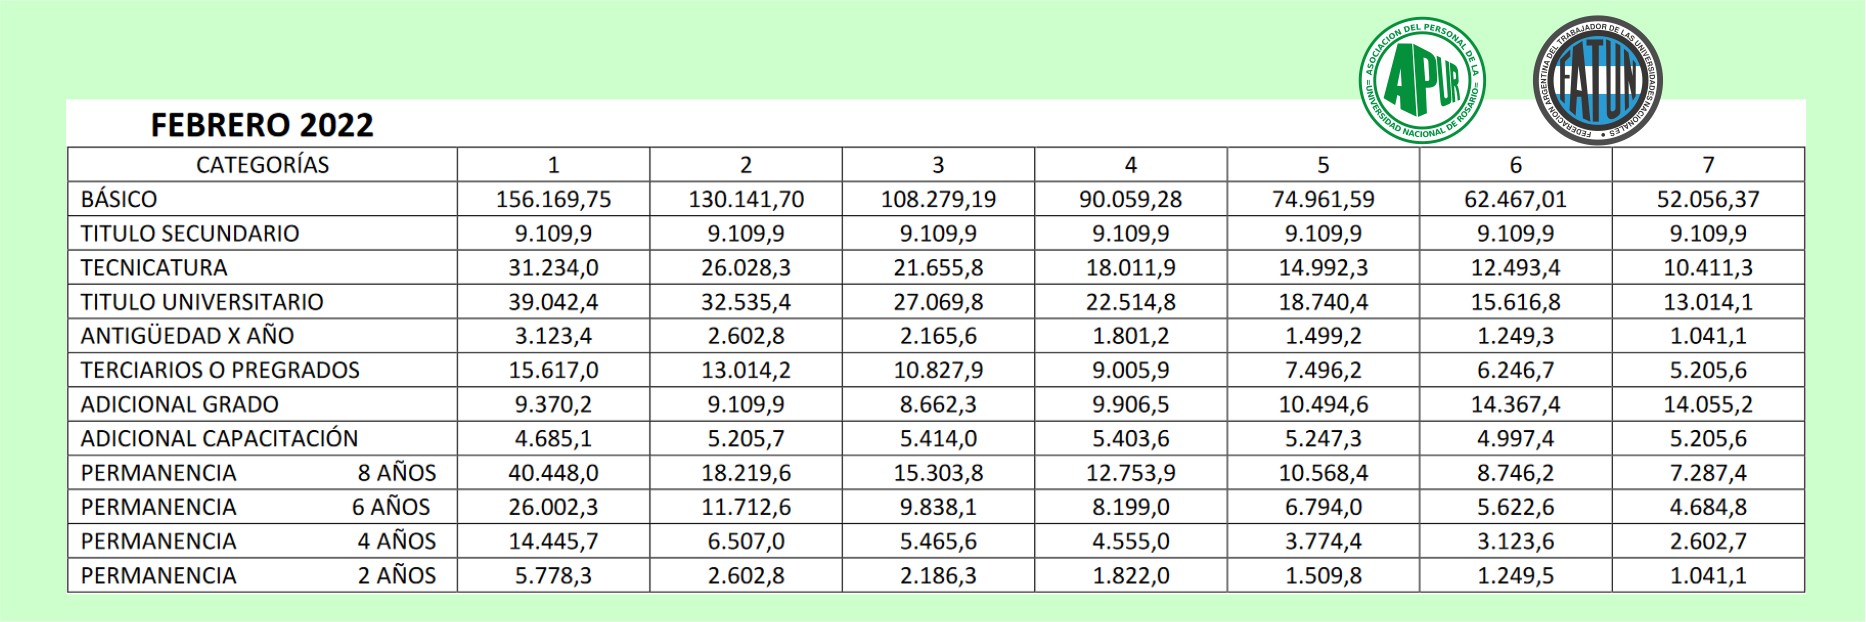Click básico category 7 value 52.056,37
This screenshot has height=622, width=1866.
pos(1708,199)
